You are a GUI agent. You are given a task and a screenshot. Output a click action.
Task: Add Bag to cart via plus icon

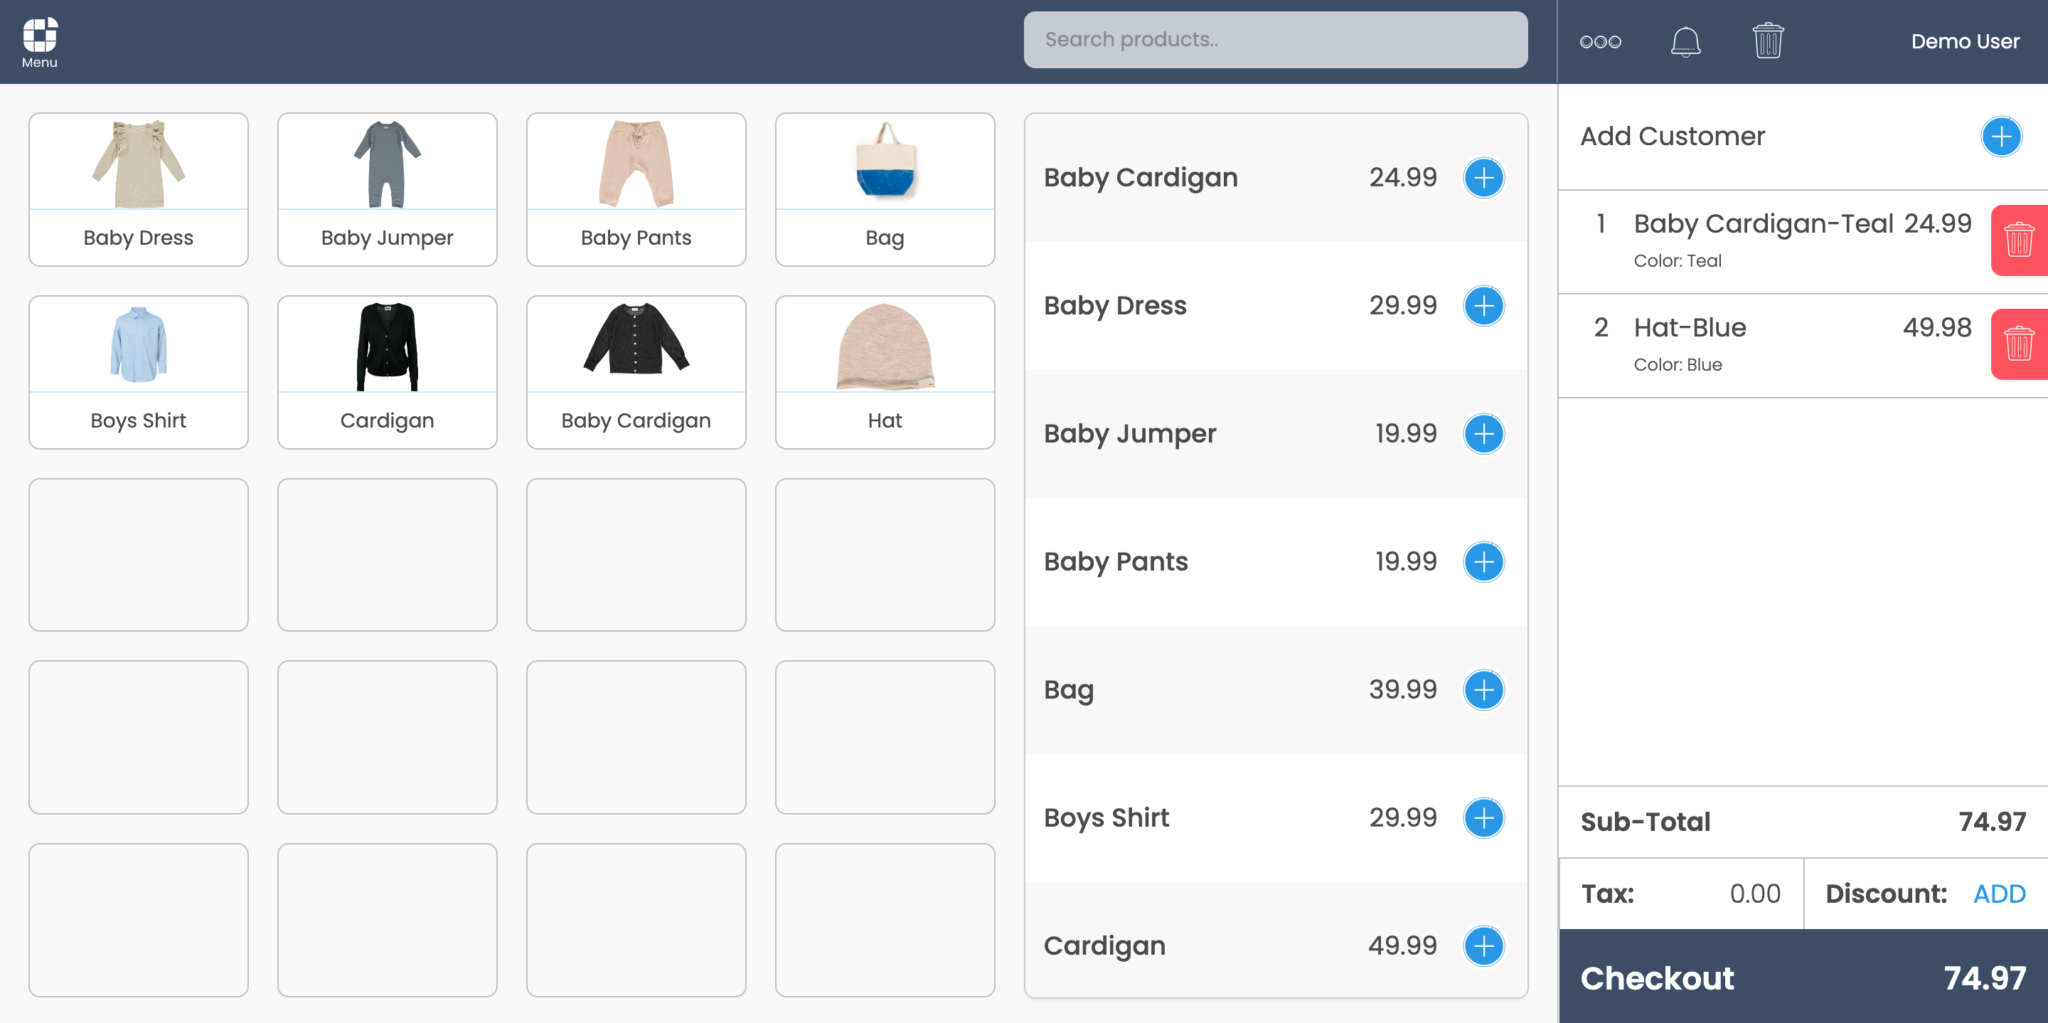pyautogui.click(x=1483, y=689)
